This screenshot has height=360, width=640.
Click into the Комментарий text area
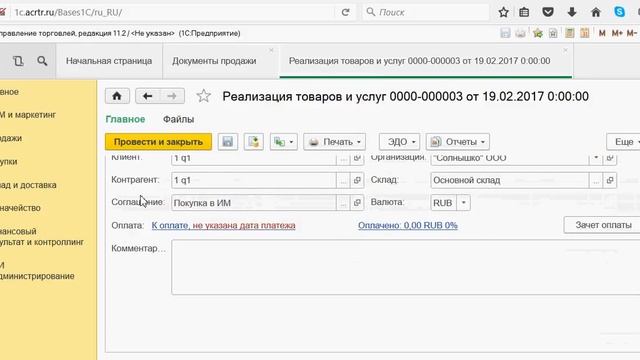(406, 267)
